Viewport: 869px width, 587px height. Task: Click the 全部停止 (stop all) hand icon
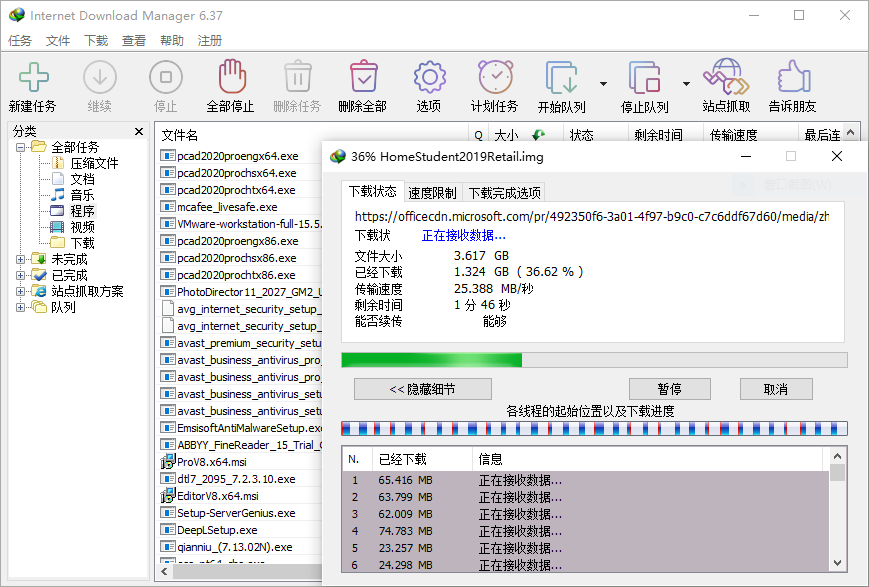tap(230, 79)
